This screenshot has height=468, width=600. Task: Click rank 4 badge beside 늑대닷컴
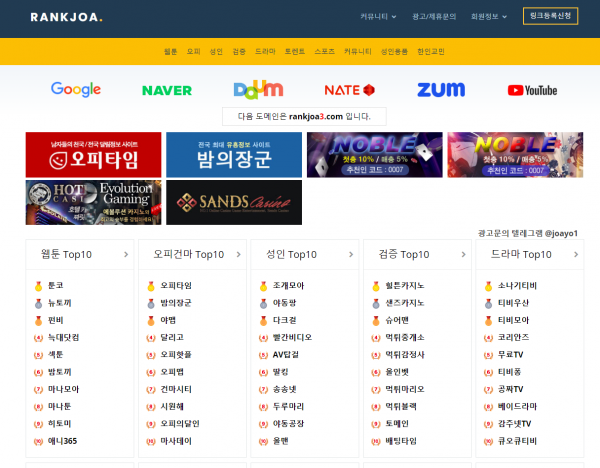coord(38,338)
